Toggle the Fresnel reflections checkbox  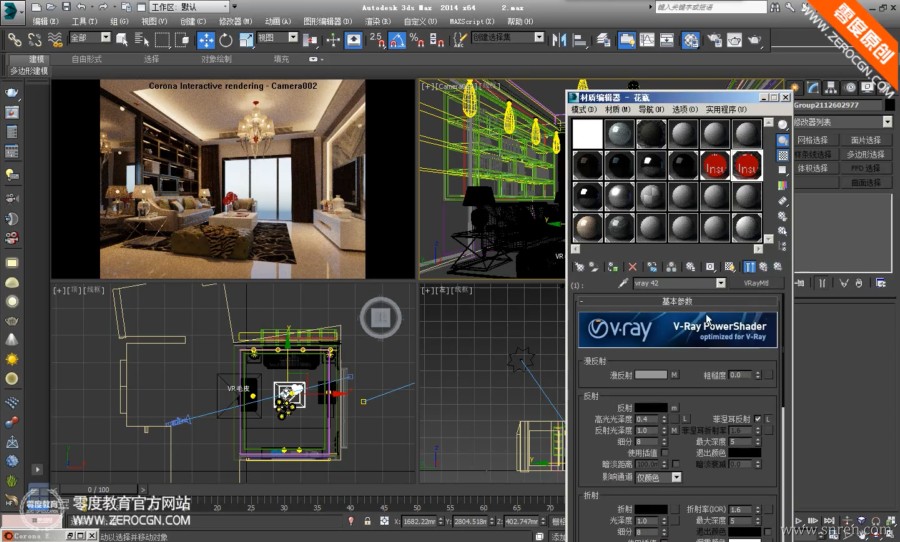(758, 419)
